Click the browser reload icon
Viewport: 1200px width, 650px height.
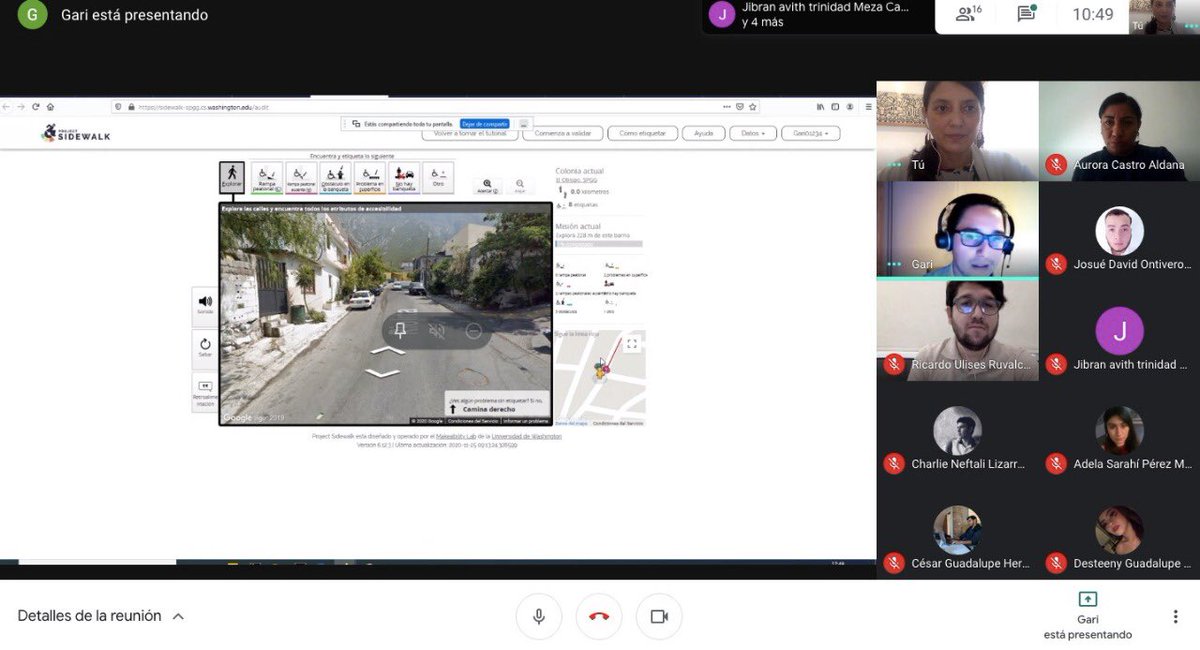tap(35, 106)
